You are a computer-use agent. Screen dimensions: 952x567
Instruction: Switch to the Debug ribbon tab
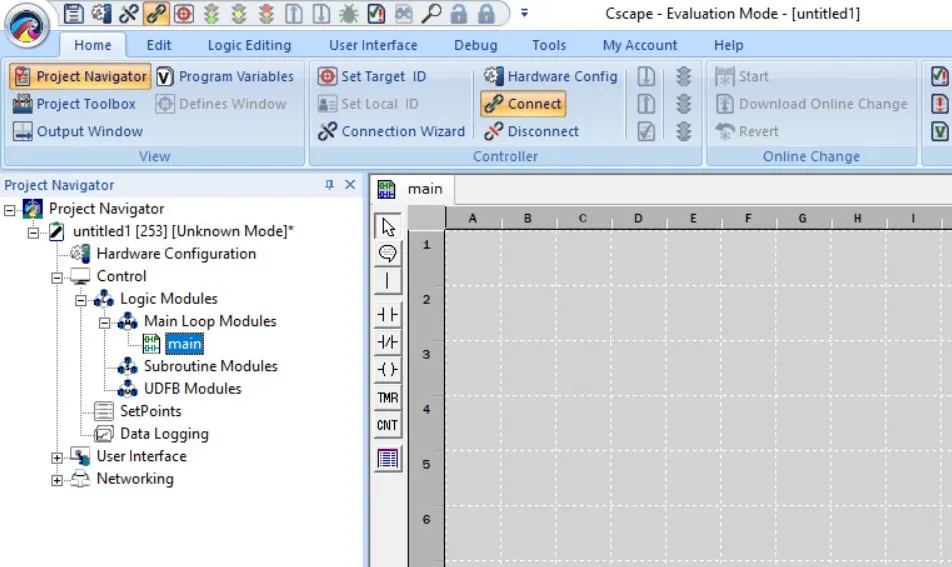(476, 45)
